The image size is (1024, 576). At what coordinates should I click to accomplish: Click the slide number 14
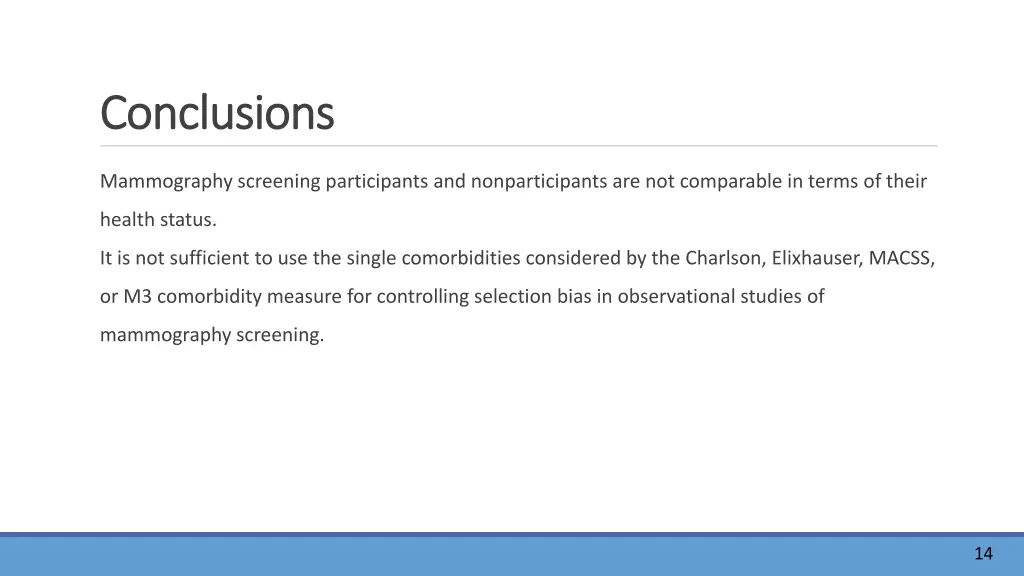[x=984, y=554]
